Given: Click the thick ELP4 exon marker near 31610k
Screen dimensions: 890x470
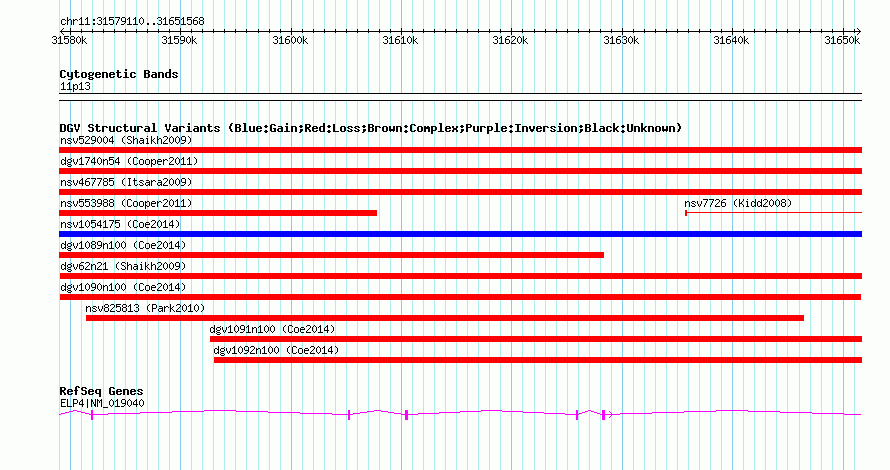Looking at the screenshot, I should (x=406, y=416).
